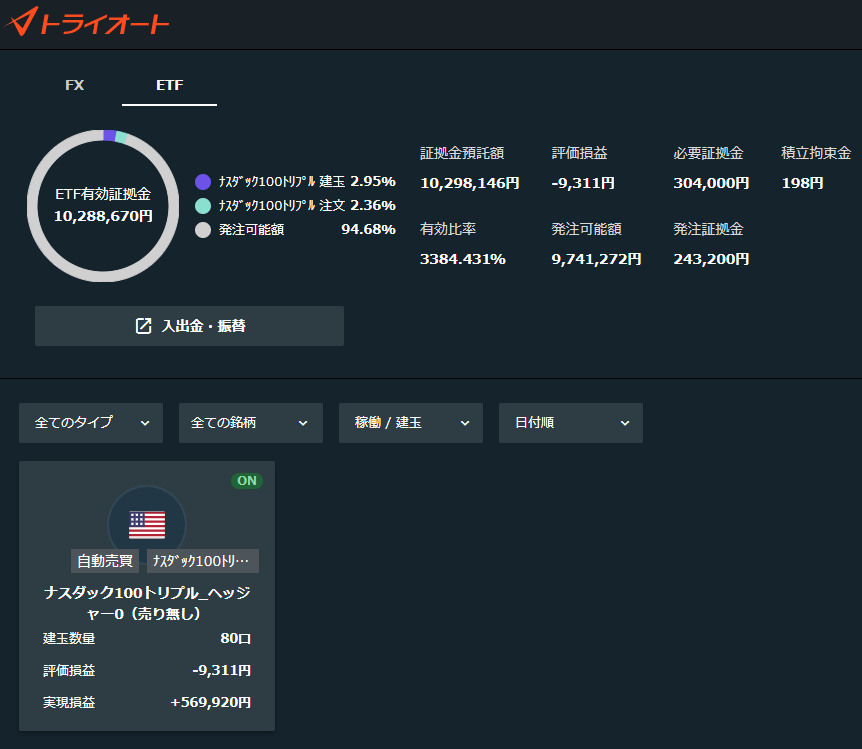The height and width of the screenshot is (749, 862).
Task: Expand the 全ての銘柄 dropdown
Action: [251, 423]
